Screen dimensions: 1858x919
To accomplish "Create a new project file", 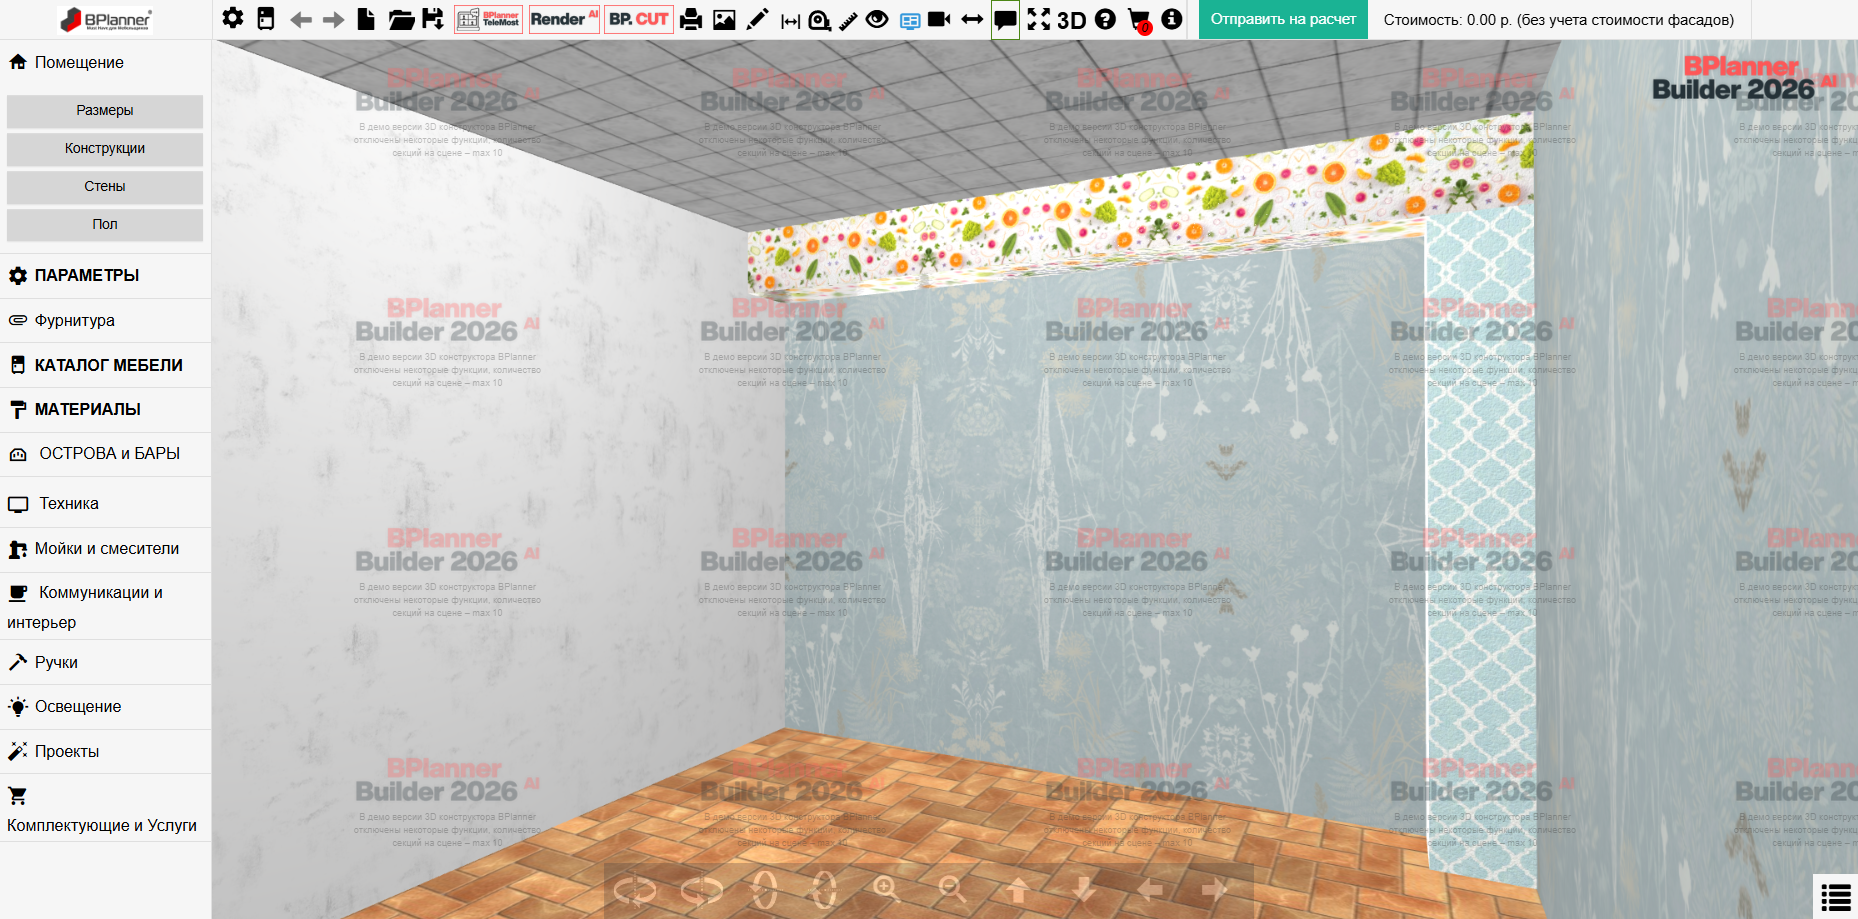I will 367,19.
